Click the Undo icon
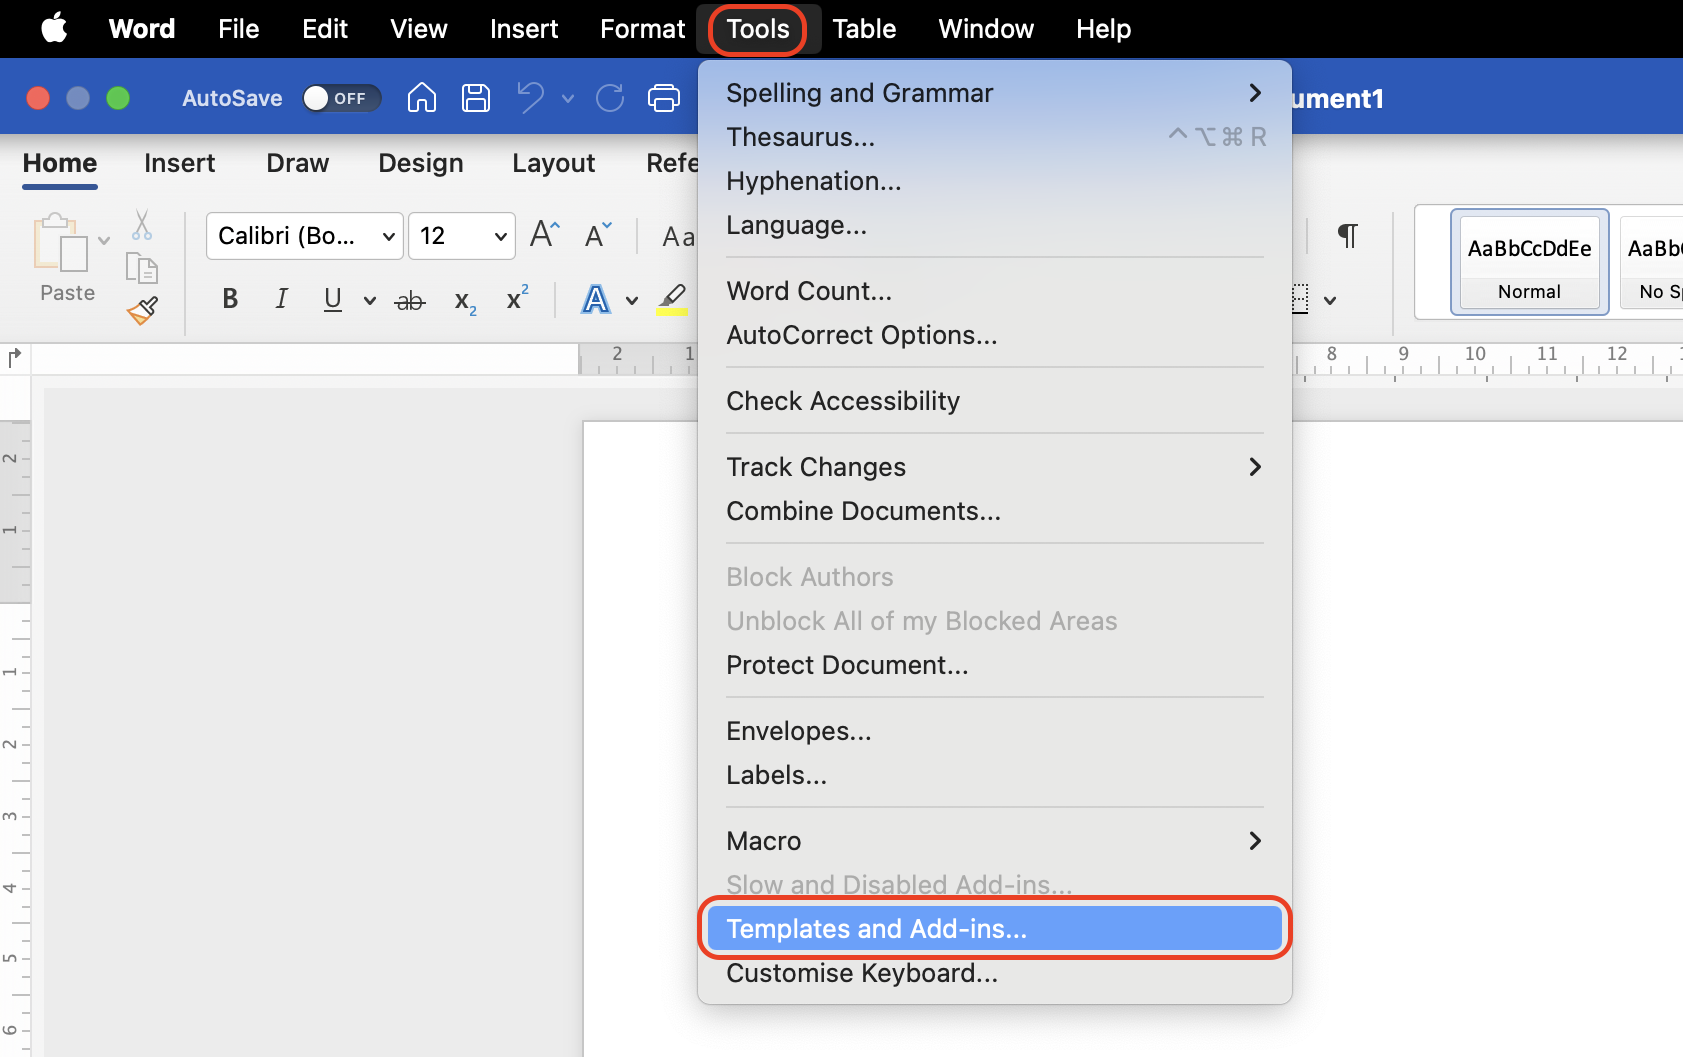This screenshot has width=1683, height=1057. [x=529, y=97]
